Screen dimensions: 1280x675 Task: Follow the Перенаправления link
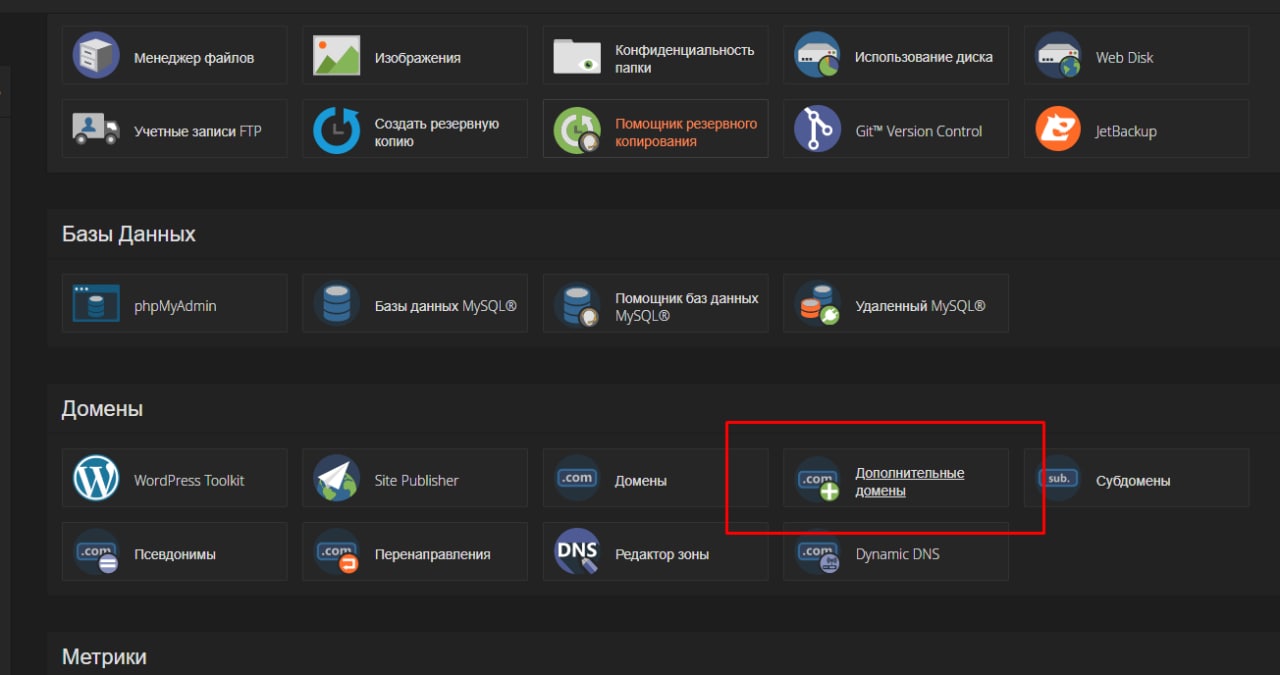pyautogui.click(x=433, y=554)
